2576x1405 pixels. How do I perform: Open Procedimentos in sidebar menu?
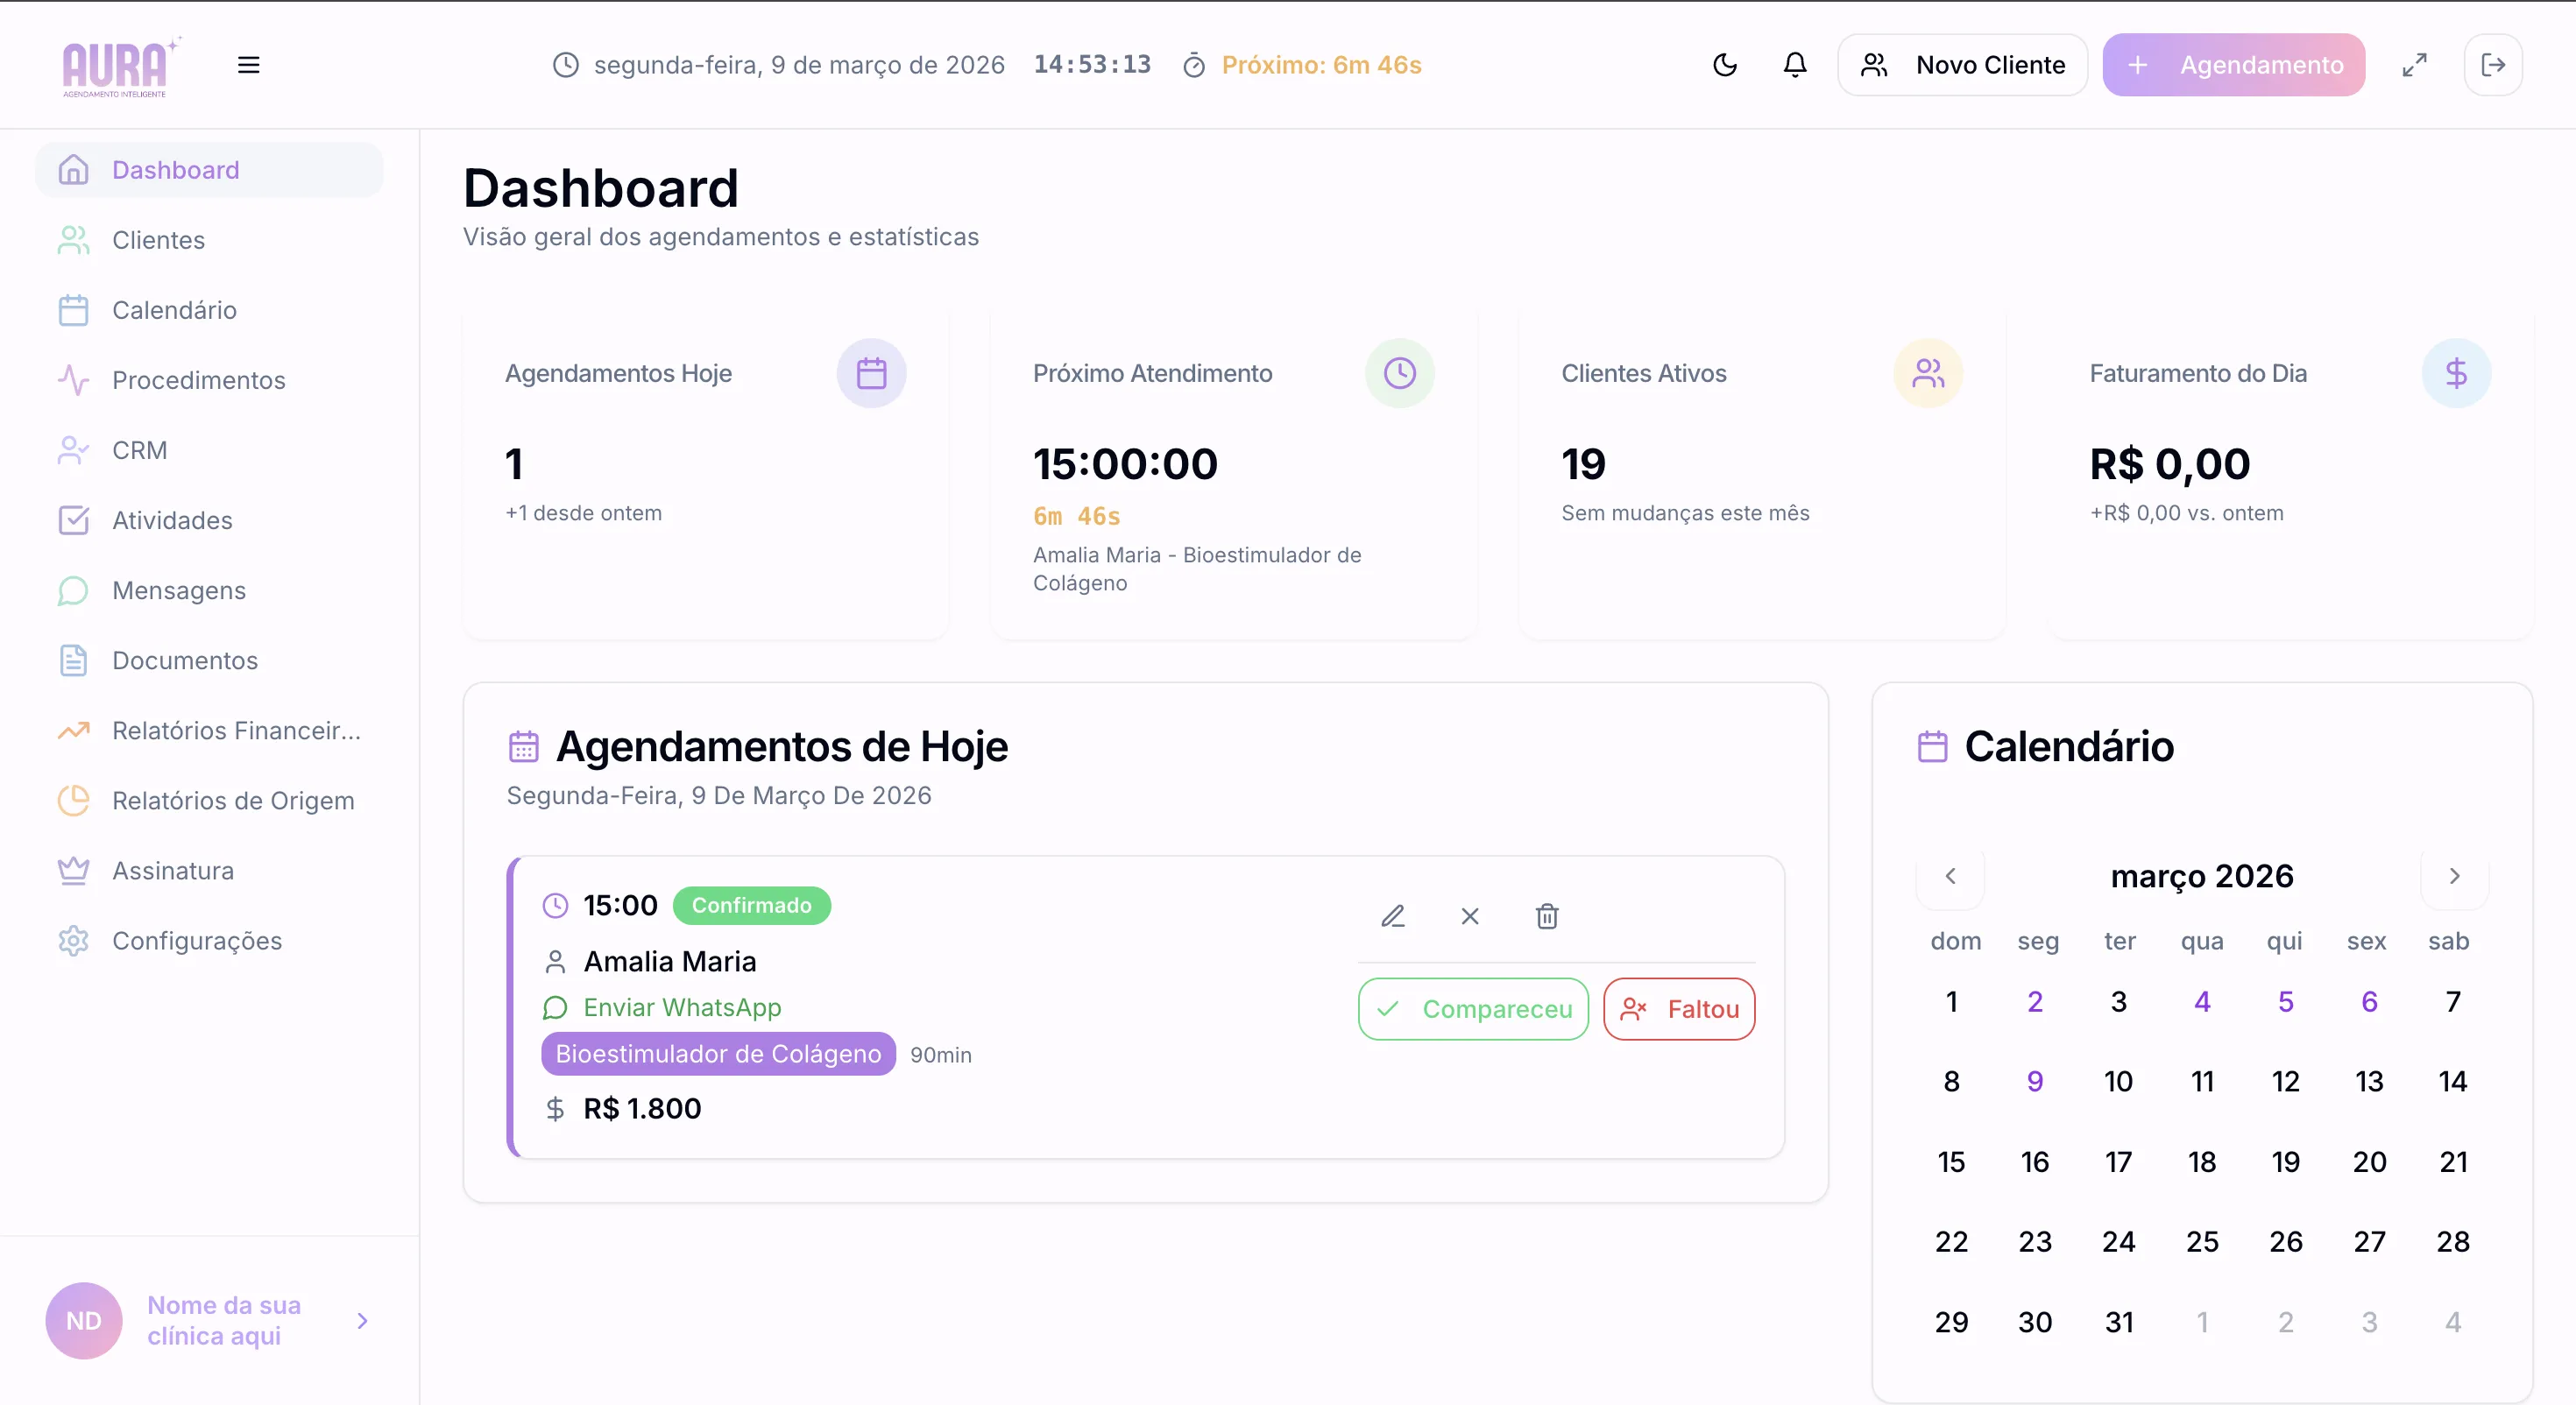[198, 380]
